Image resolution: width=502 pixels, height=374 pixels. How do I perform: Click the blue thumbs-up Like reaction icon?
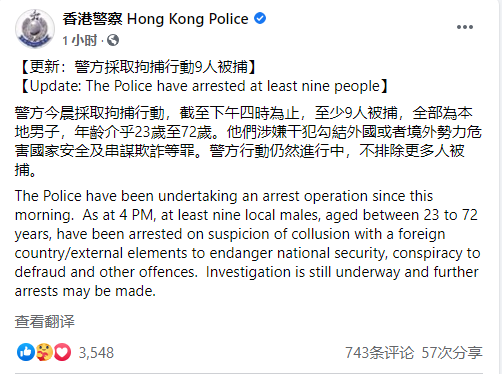26,352
